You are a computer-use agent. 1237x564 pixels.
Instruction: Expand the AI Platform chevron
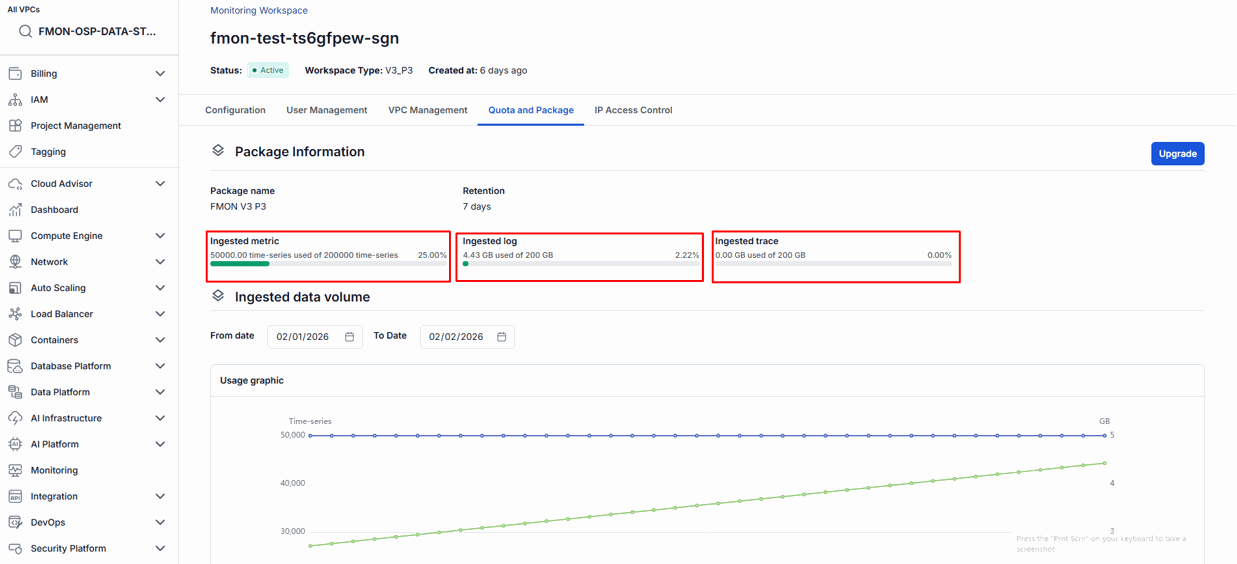pos(160,444)
